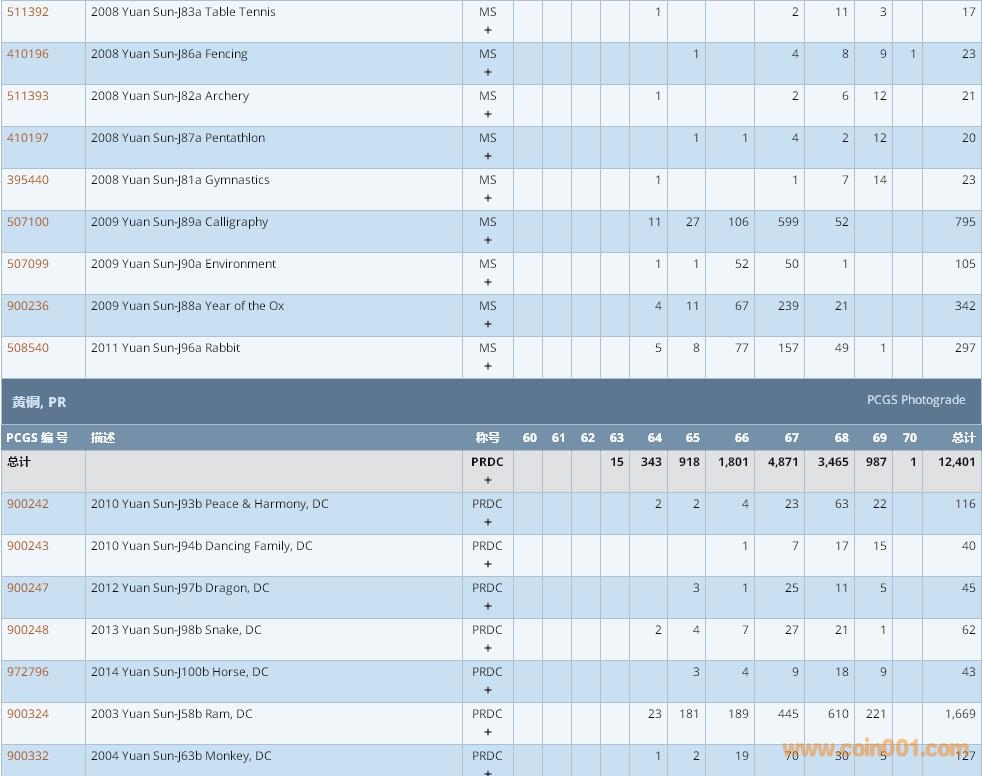Click the 总计 column header
This screenshot has height=776, width=982.
(x=963, y=438)
